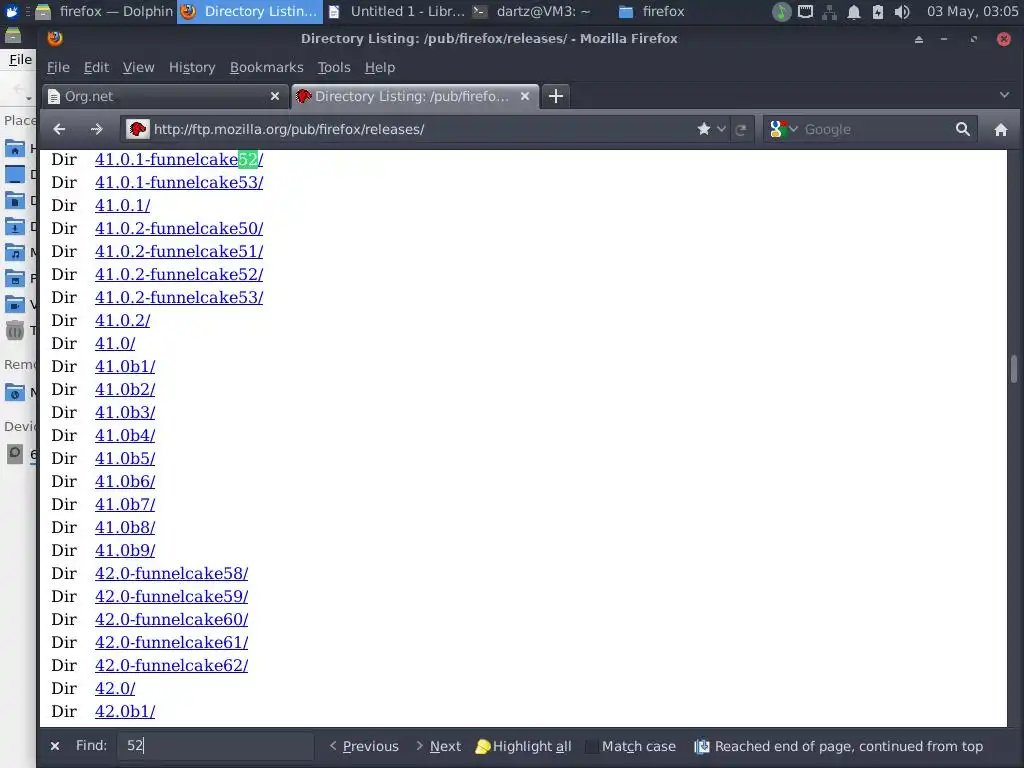Open the application launcher in the panel
Image resolution: width=1024 pixels, height=768 pixels.
12,11
